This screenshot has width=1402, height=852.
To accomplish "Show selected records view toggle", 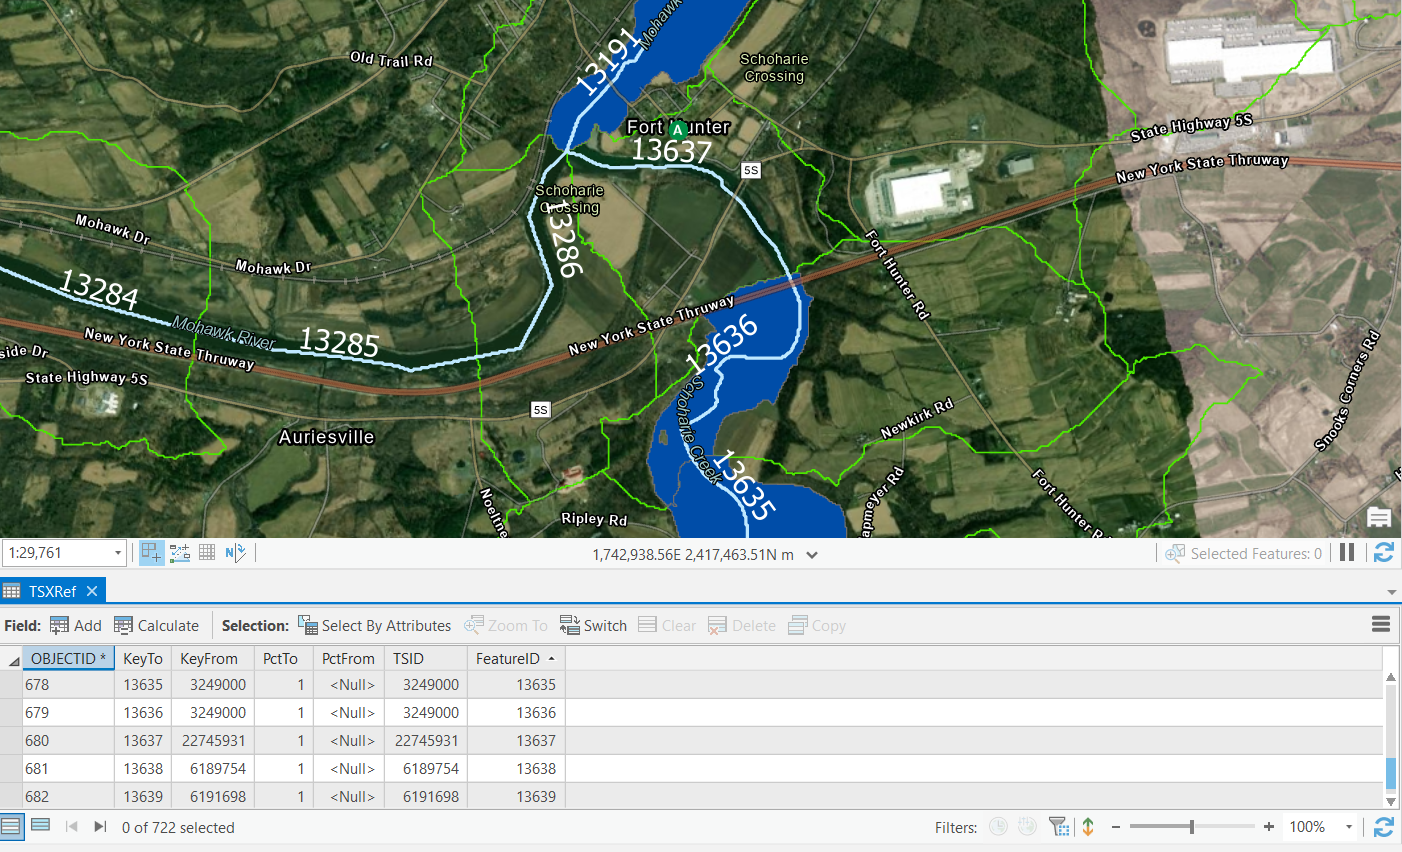I will pos(41,826).
